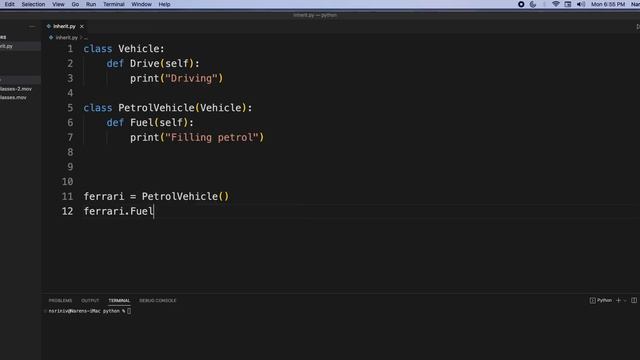Click on 'def Drive(self):' code line
This screenshot has height=360, width=640.
pos(153,64)
